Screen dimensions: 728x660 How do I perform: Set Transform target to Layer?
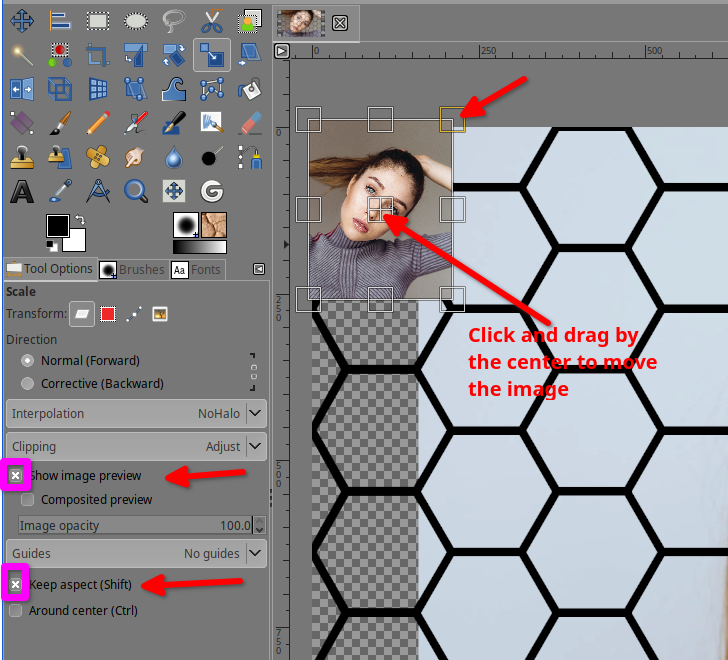[82, 314]
